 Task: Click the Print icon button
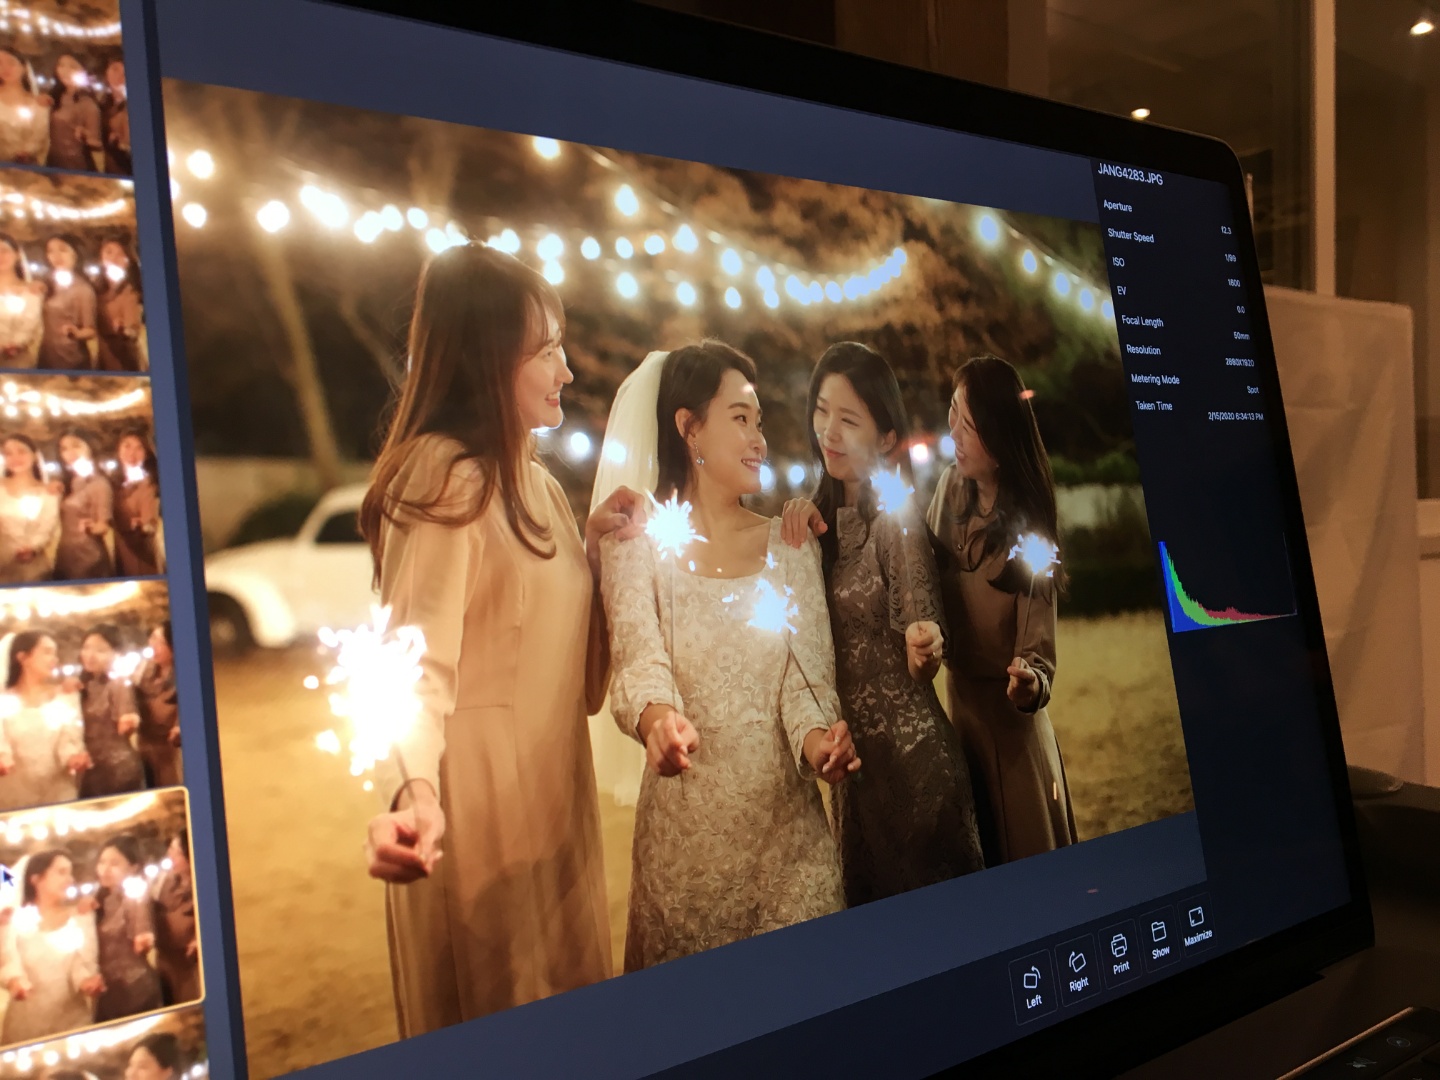click(x=1119, y=952)
